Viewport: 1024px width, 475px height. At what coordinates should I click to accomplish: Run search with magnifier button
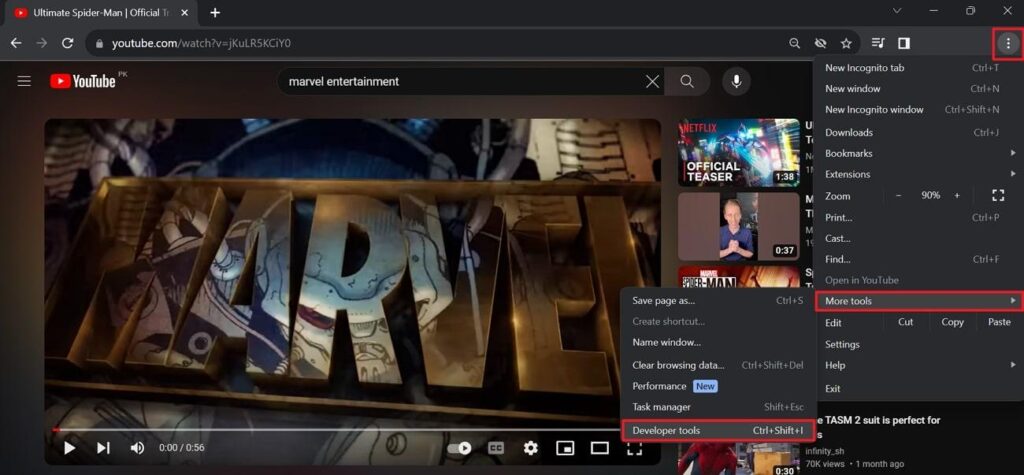point(687,82)
